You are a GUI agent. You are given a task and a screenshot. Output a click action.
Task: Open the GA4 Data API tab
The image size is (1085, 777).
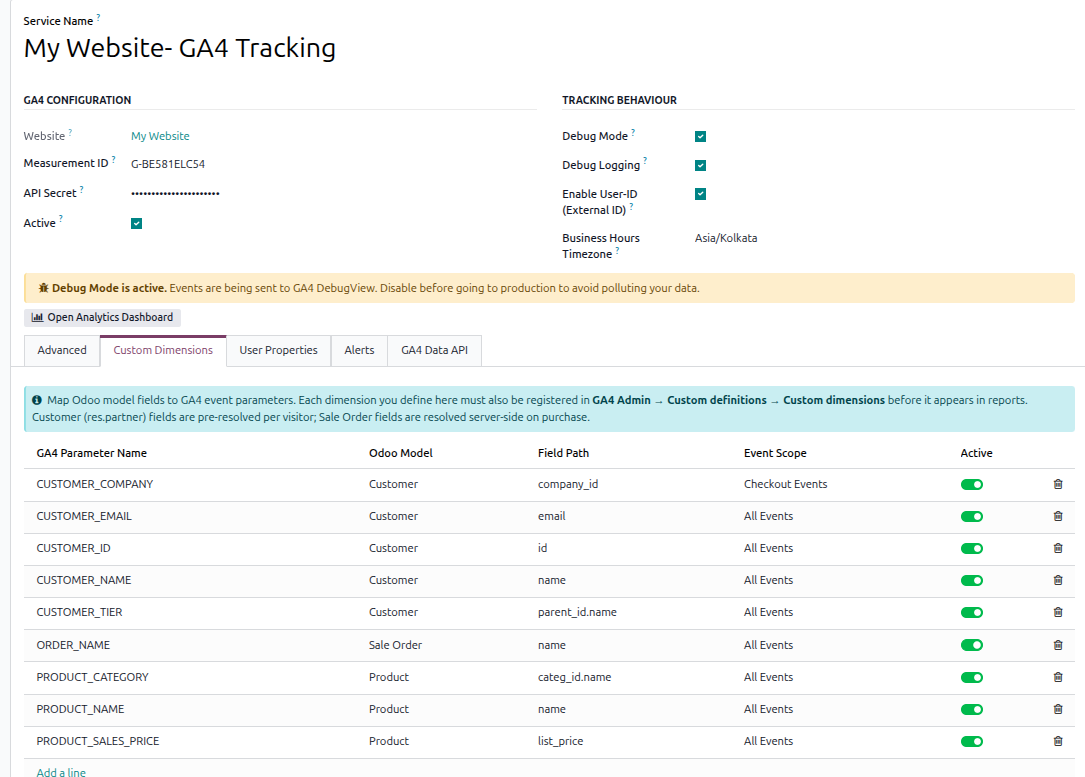point(435,350)
